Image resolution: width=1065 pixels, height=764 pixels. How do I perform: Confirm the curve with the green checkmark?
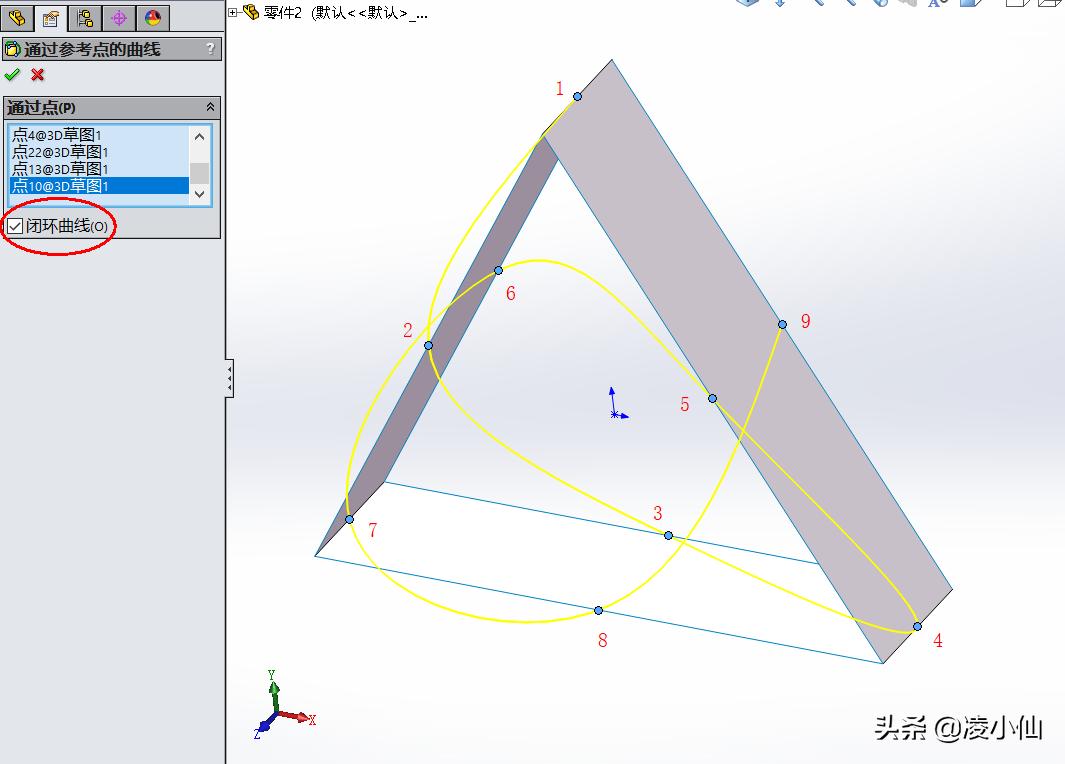pyautogui.click(x=12, y=74)
